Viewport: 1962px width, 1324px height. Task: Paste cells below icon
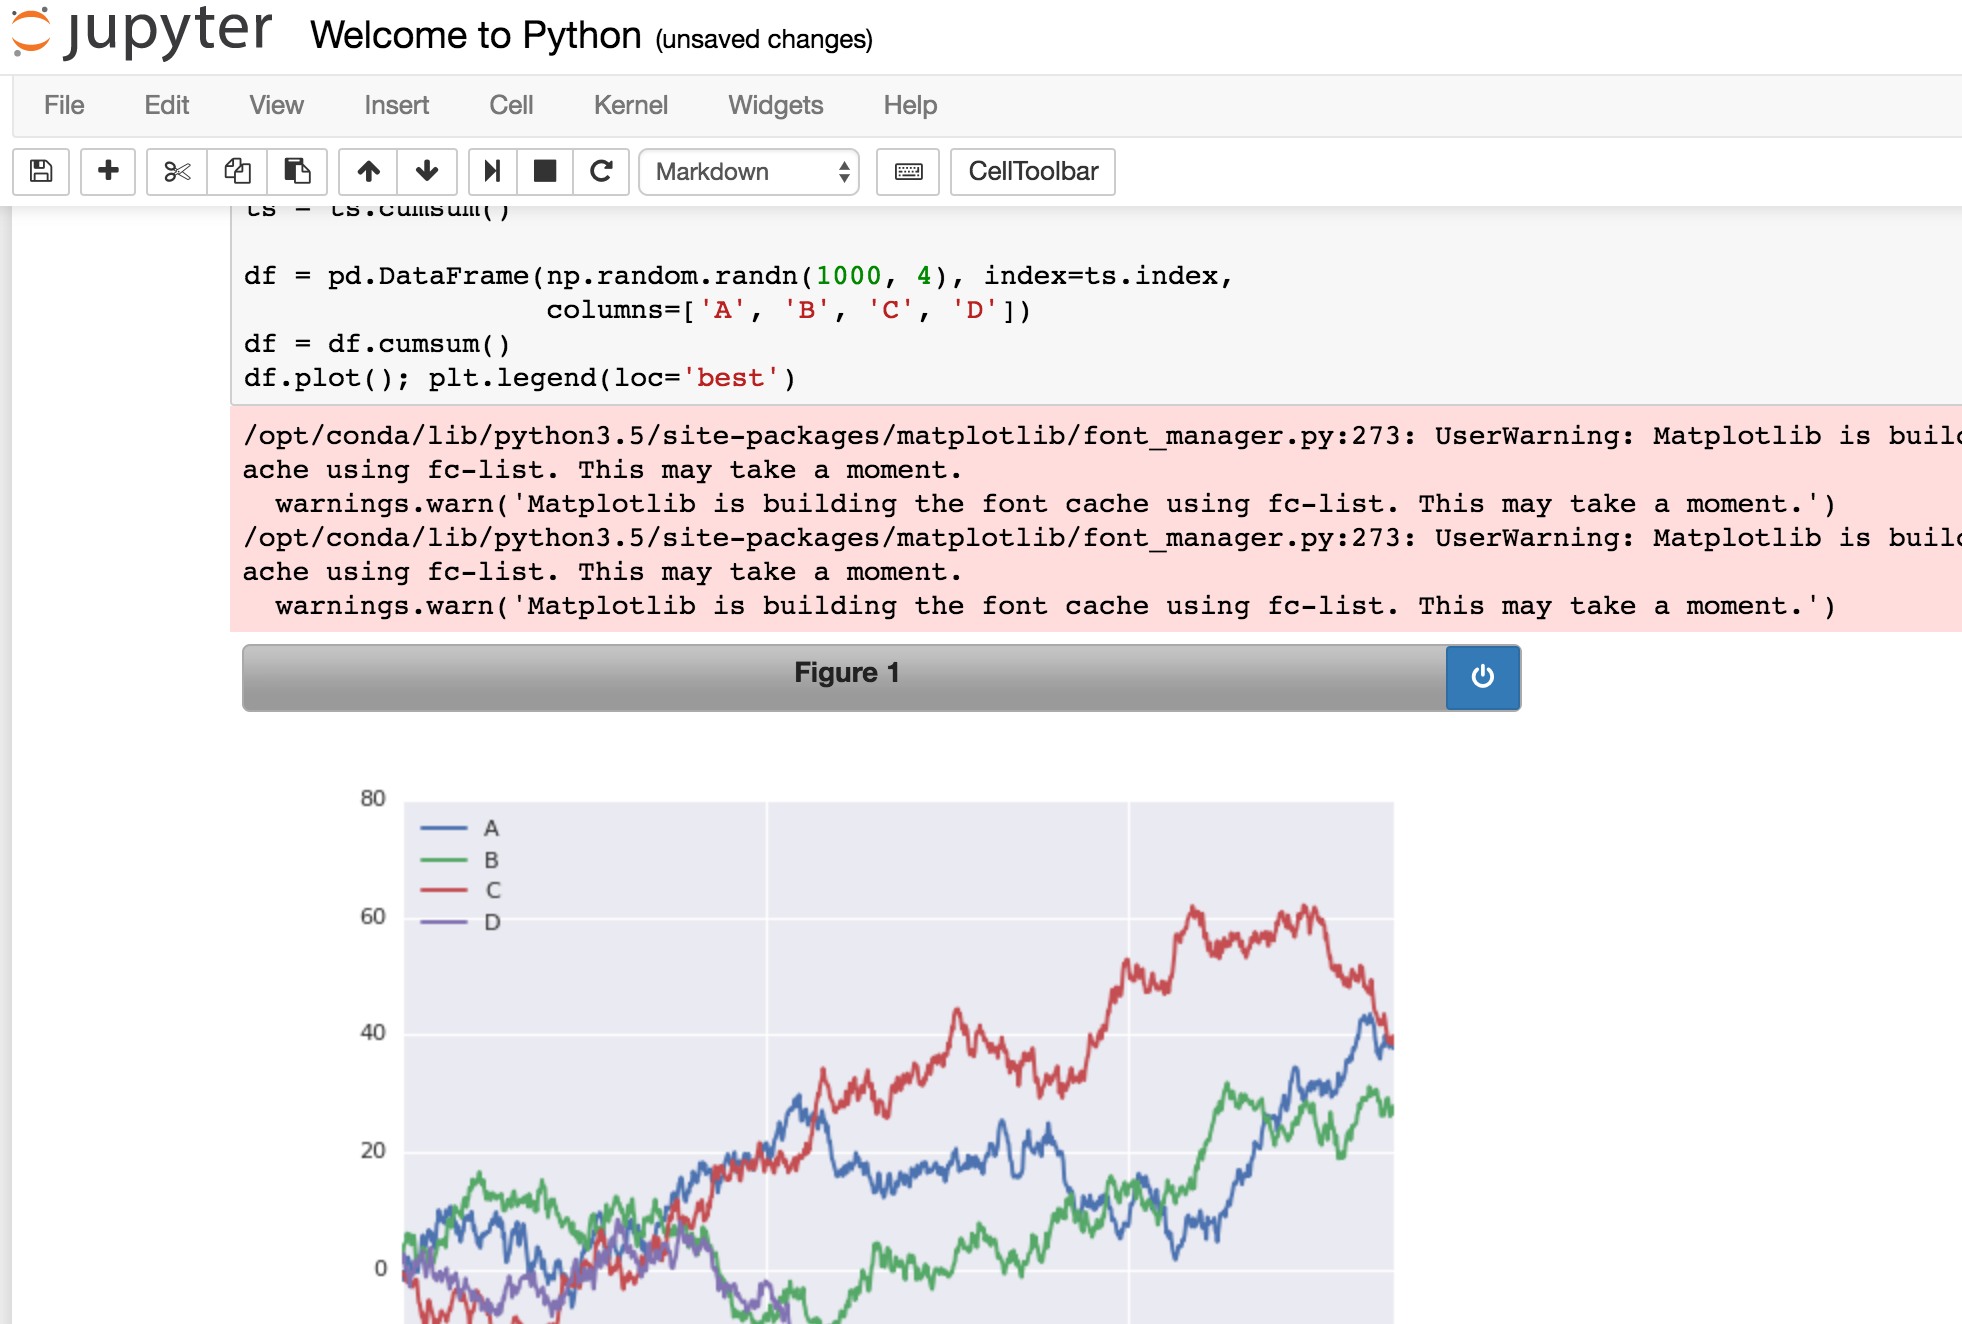[x=297, y=171]
